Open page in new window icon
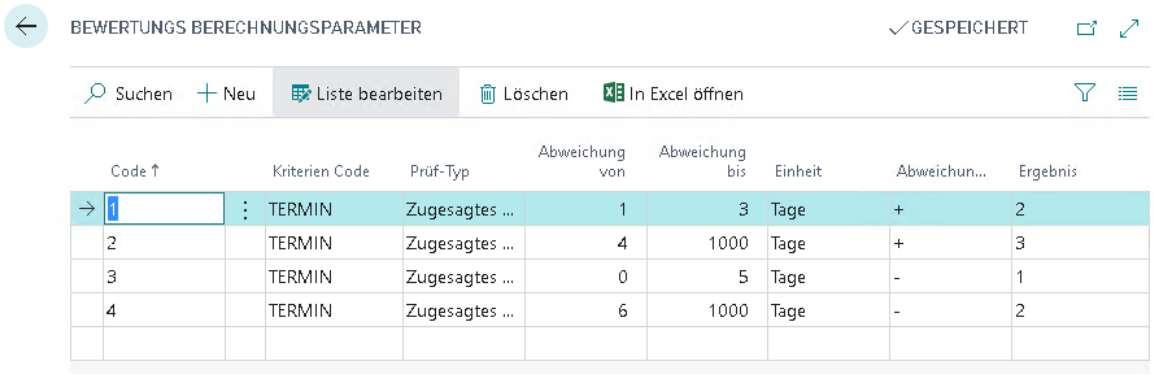1154x379 pixels. click(1086, 29)
